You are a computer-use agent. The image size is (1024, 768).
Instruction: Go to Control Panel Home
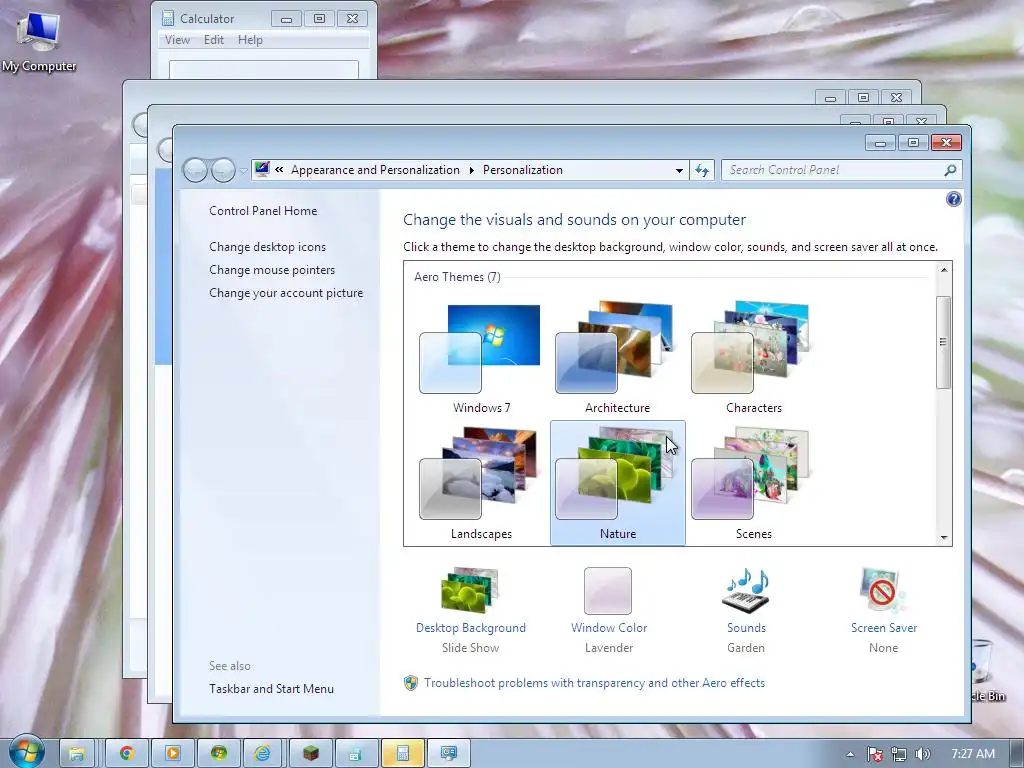pos(263,211)
